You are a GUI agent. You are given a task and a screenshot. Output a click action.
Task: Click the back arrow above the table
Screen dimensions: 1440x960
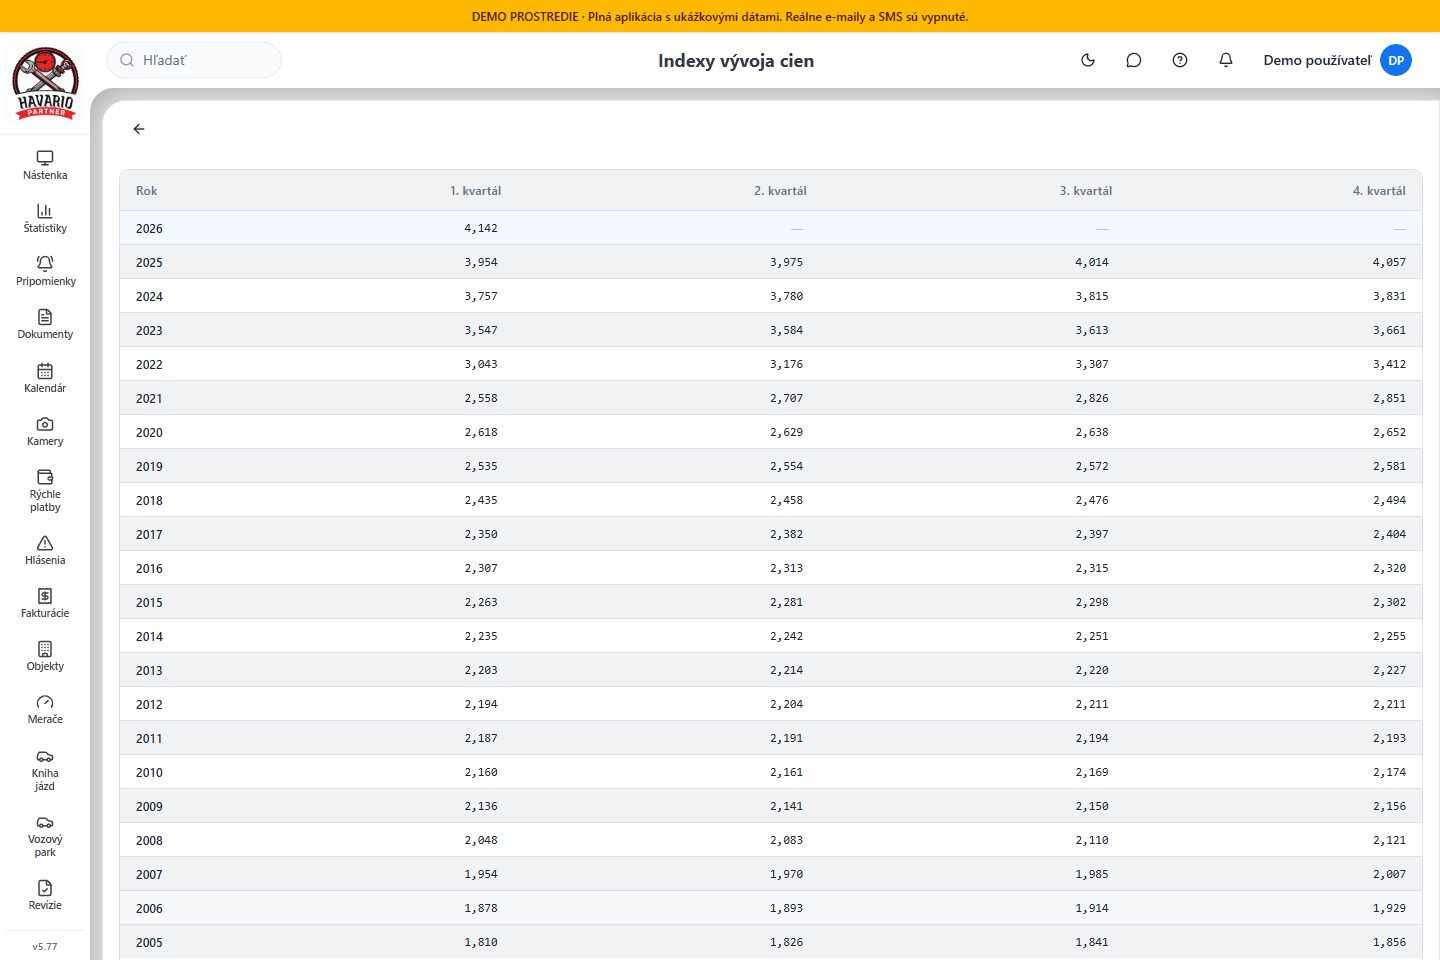[x=139, y=129]
